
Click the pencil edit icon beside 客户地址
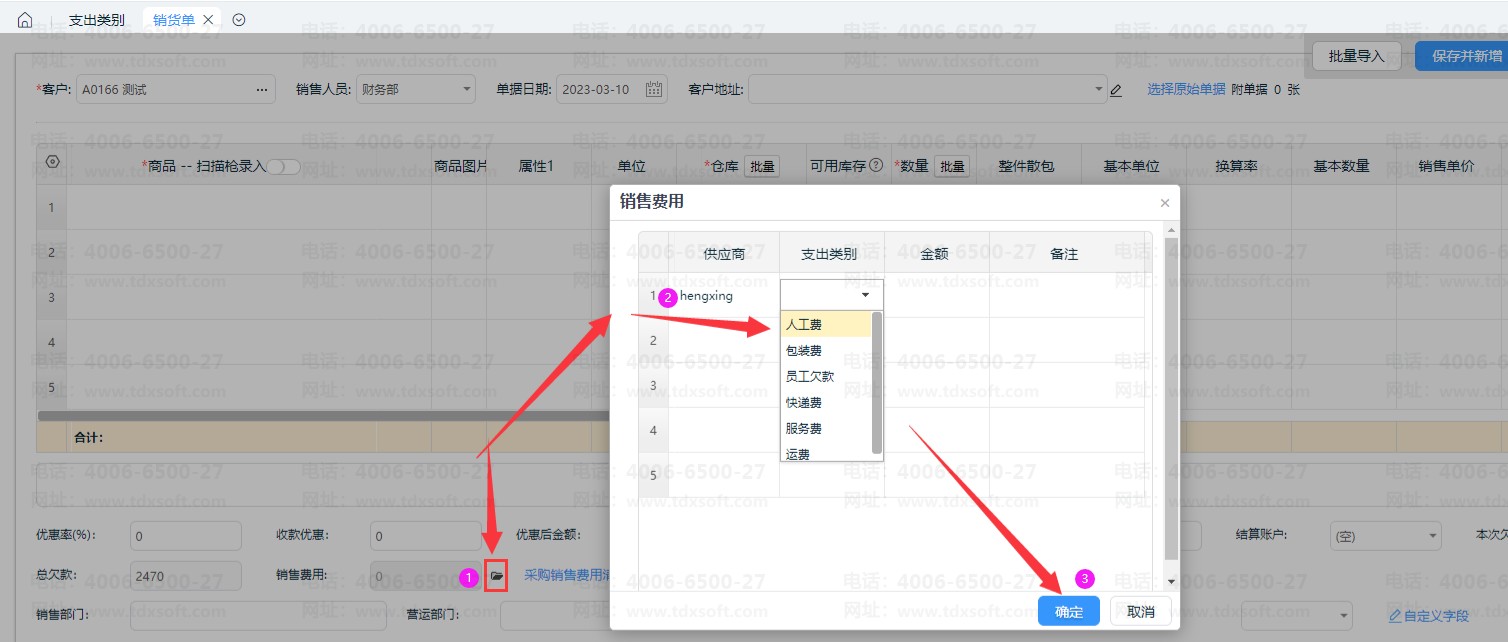pyautogui.click(x=1116, y=90)
